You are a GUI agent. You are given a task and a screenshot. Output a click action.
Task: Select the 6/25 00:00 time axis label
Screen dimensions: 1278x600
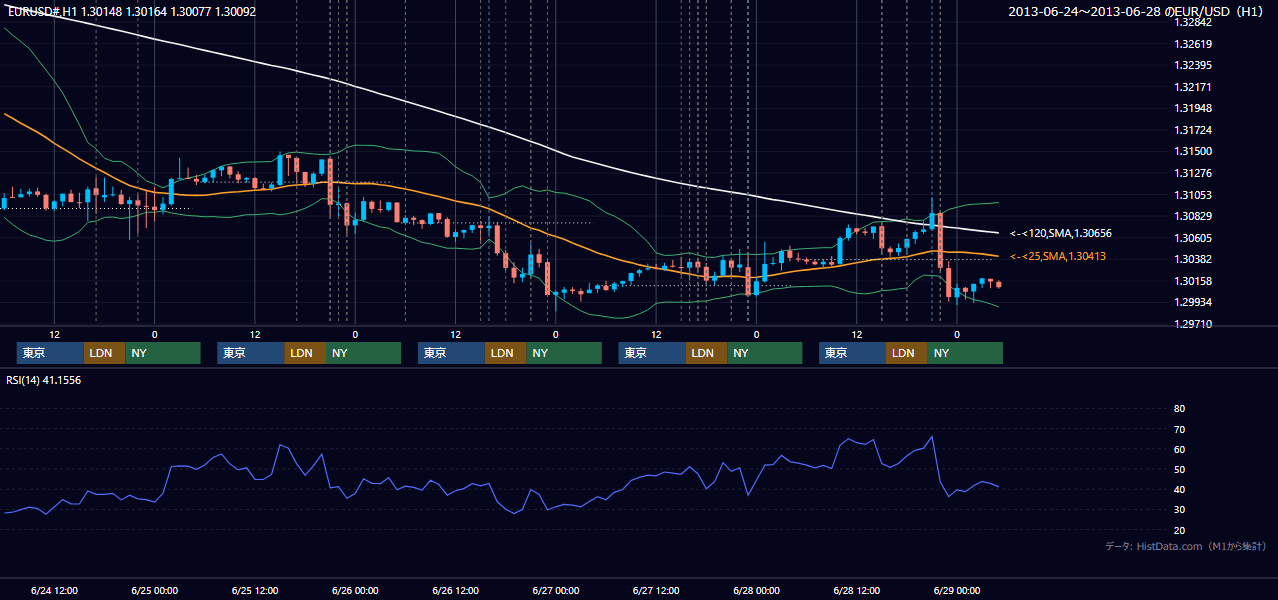[x=155, y=590]
